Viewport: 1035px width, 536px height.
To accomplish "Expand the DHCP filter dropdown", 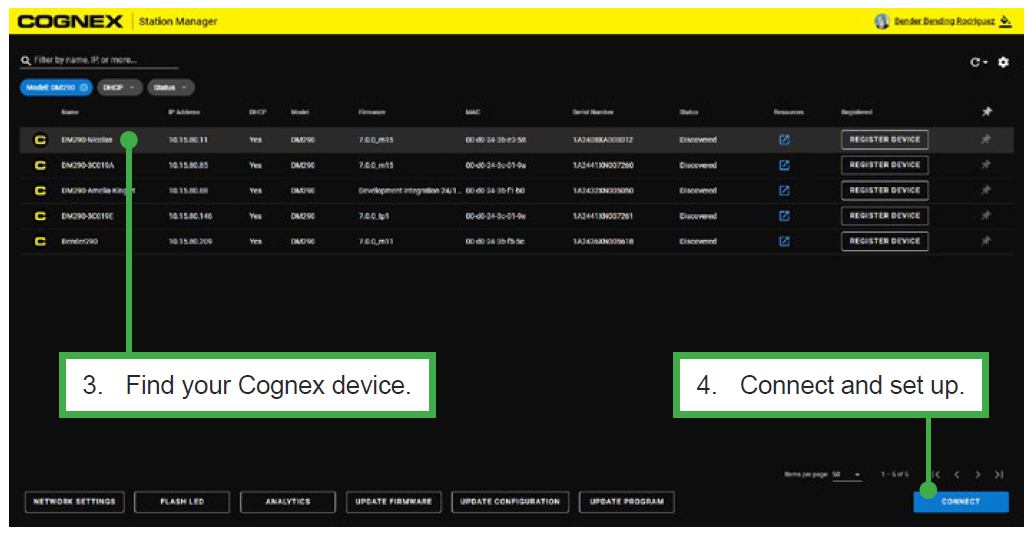I will 121,88.
